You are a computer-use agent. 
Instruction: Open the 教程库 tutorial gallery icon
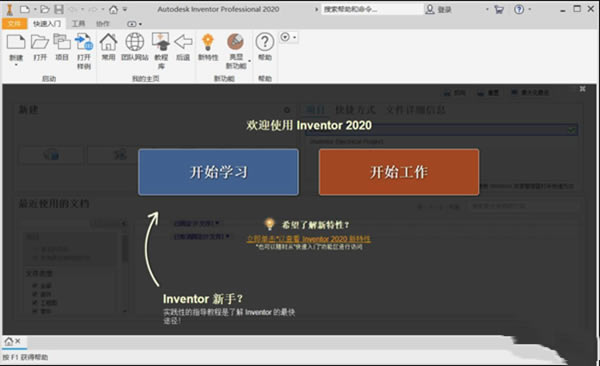161,42
